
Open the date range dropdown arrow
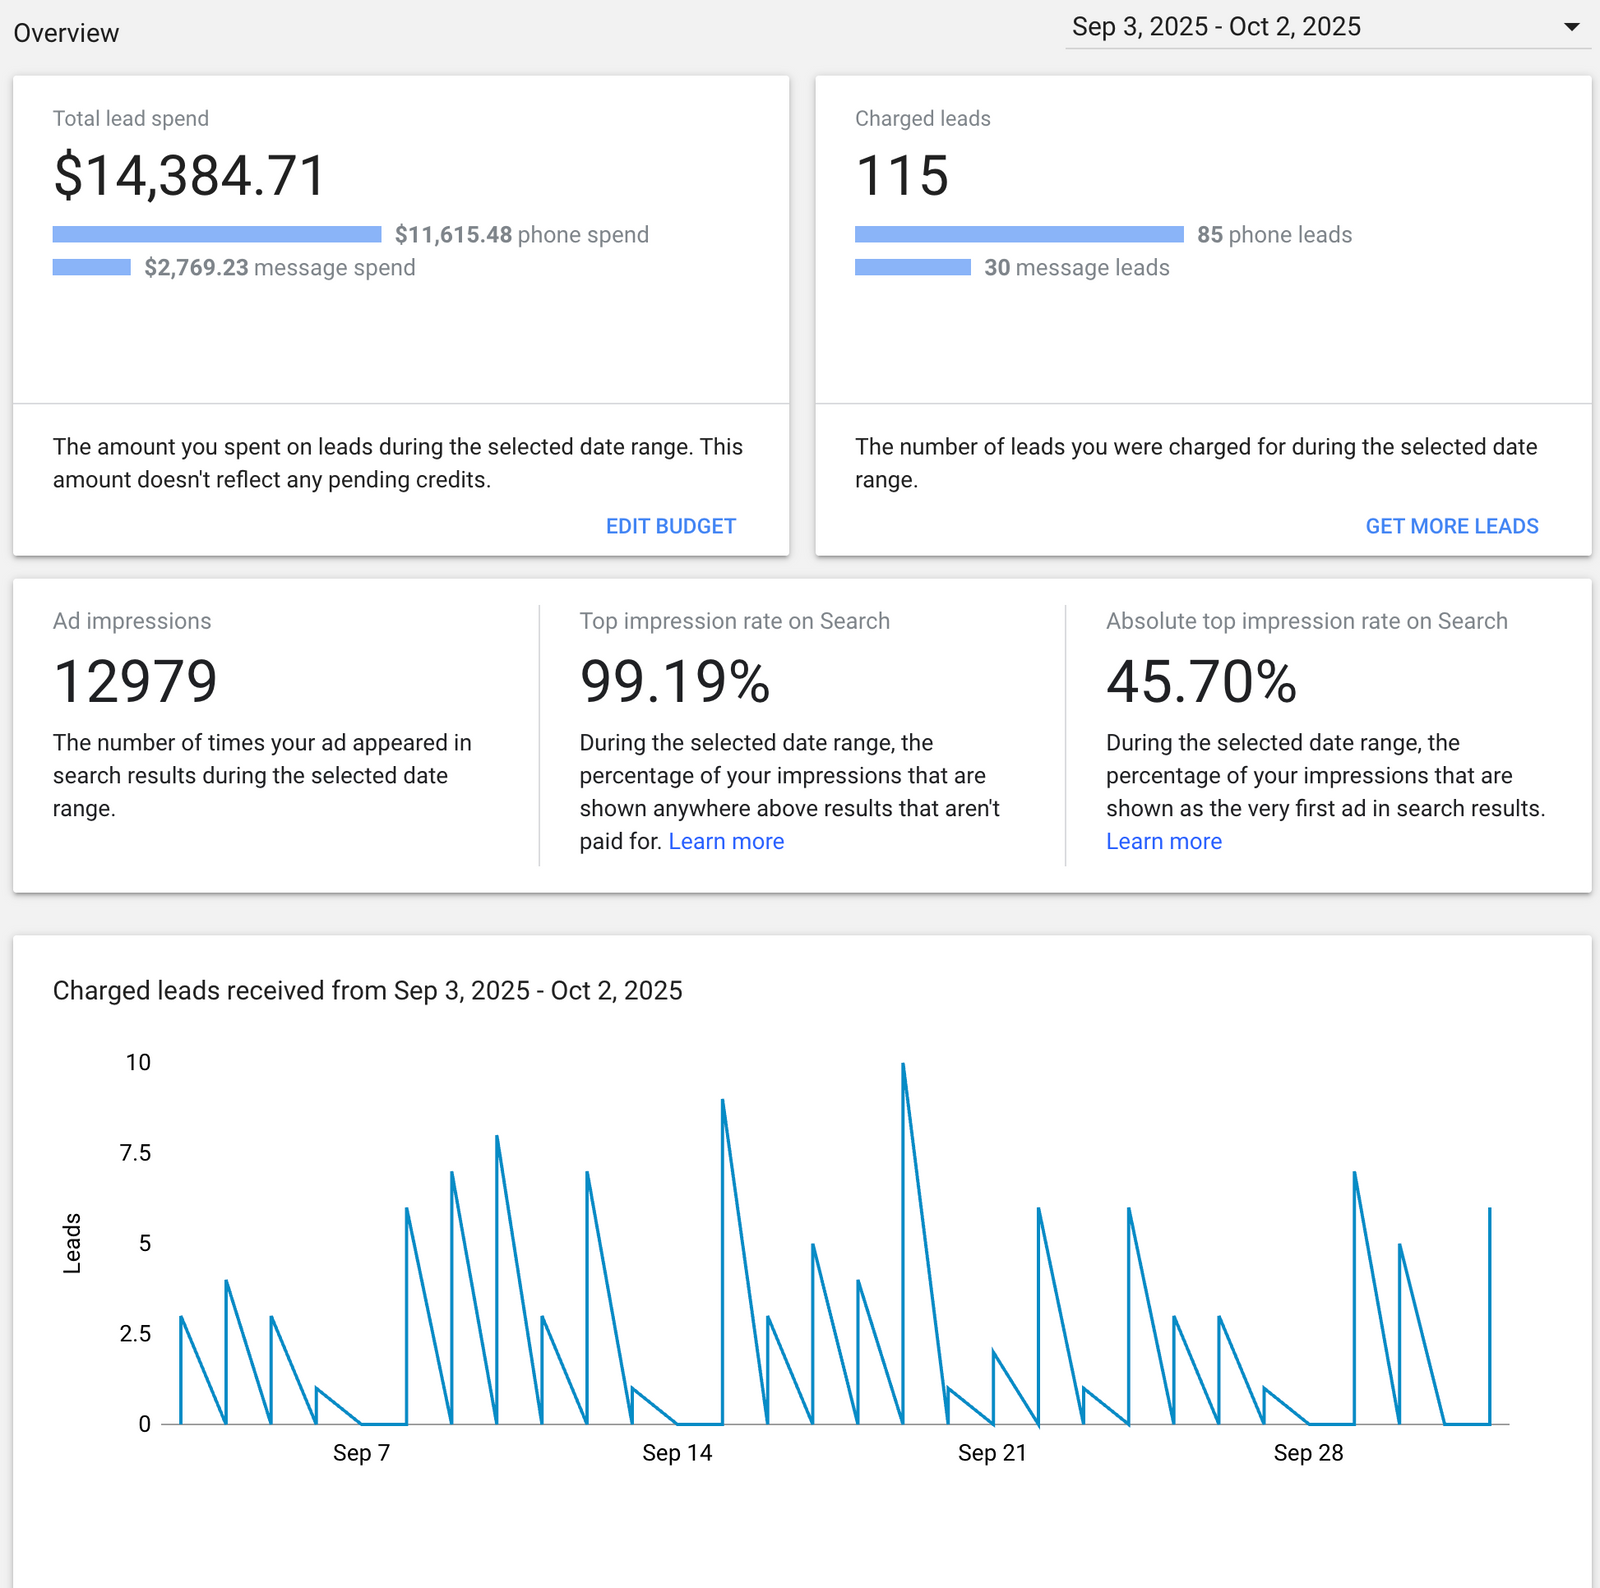pyautogui.click(x=1571, y=27)
